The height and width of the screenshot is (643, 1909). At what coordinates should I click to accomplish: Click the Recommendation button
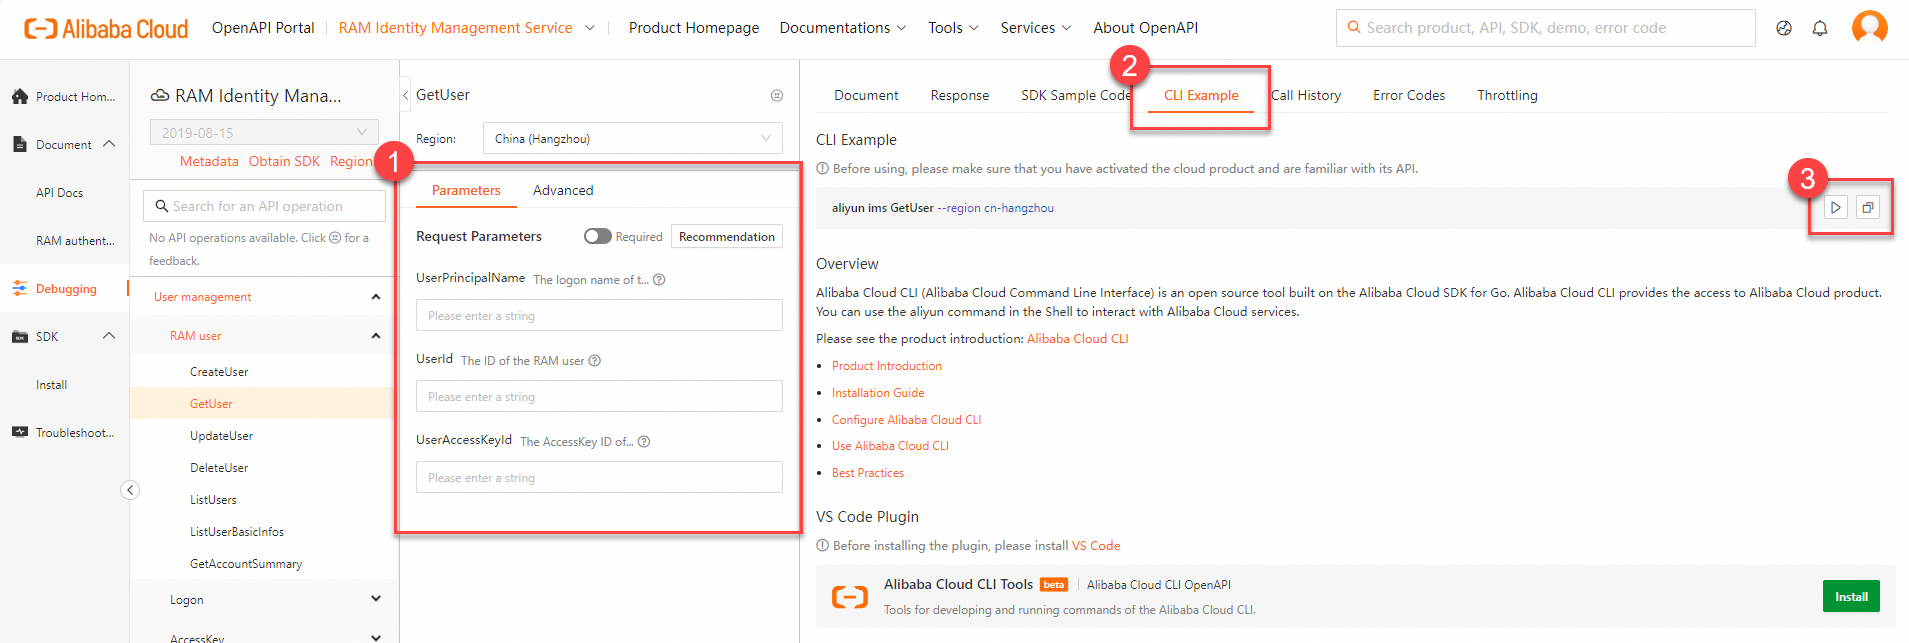point(727,237)
